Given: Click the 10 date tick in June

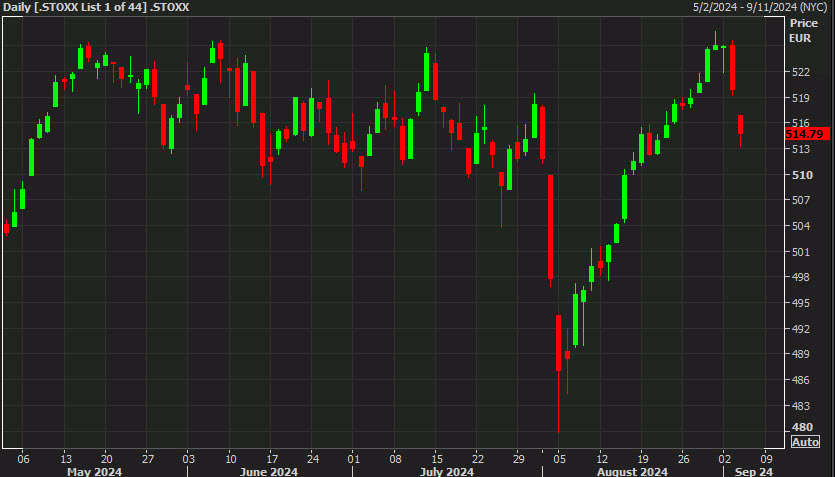Looking at the screenshot, I should click(230, 459).
